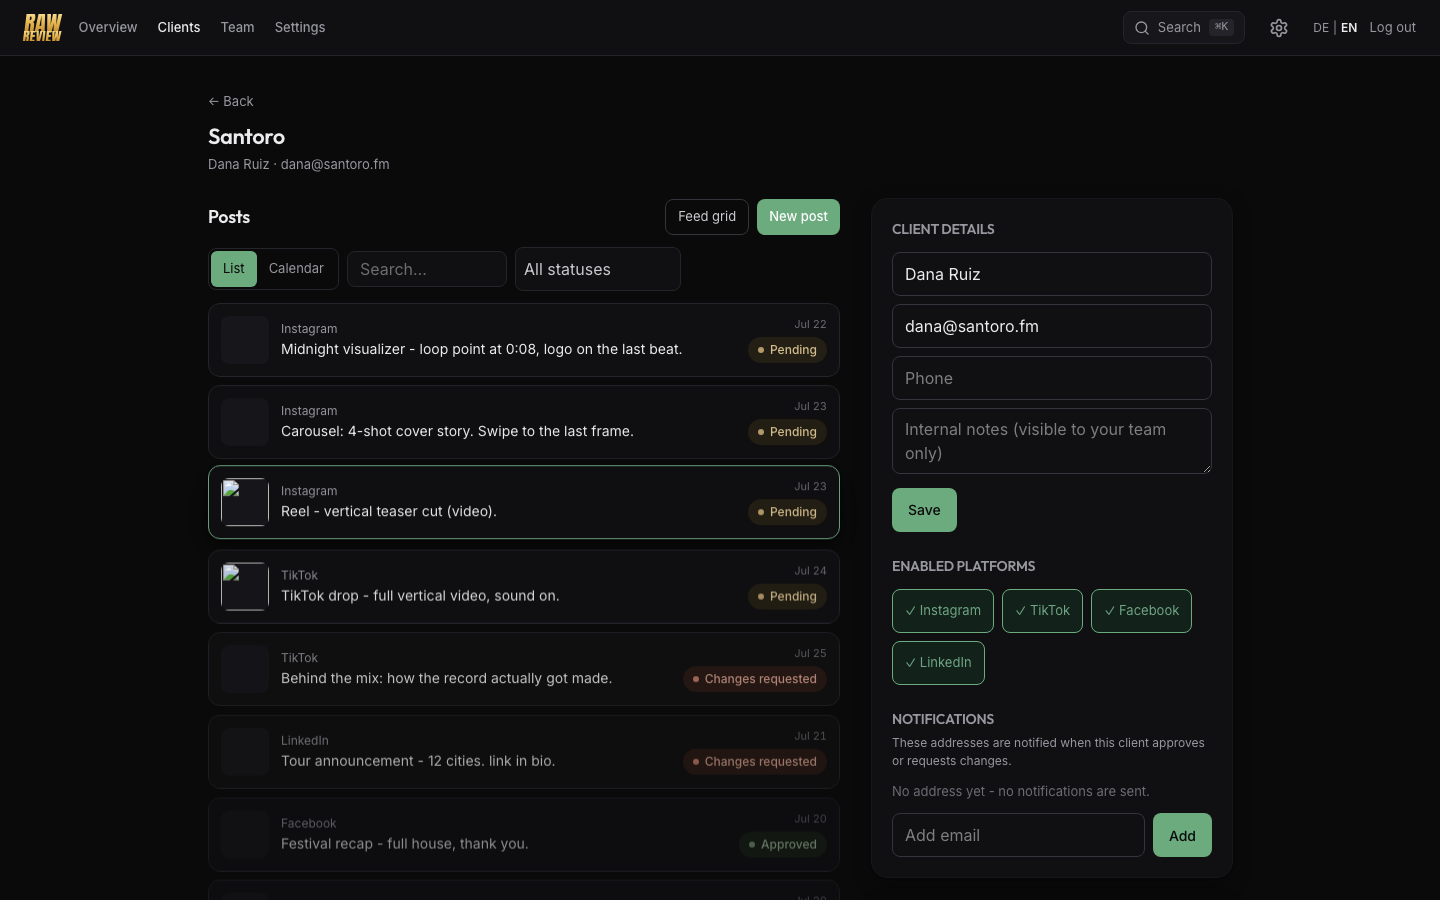Open the TikTok drop post thumbnail

pyautogui.click(x=245, y=587)
